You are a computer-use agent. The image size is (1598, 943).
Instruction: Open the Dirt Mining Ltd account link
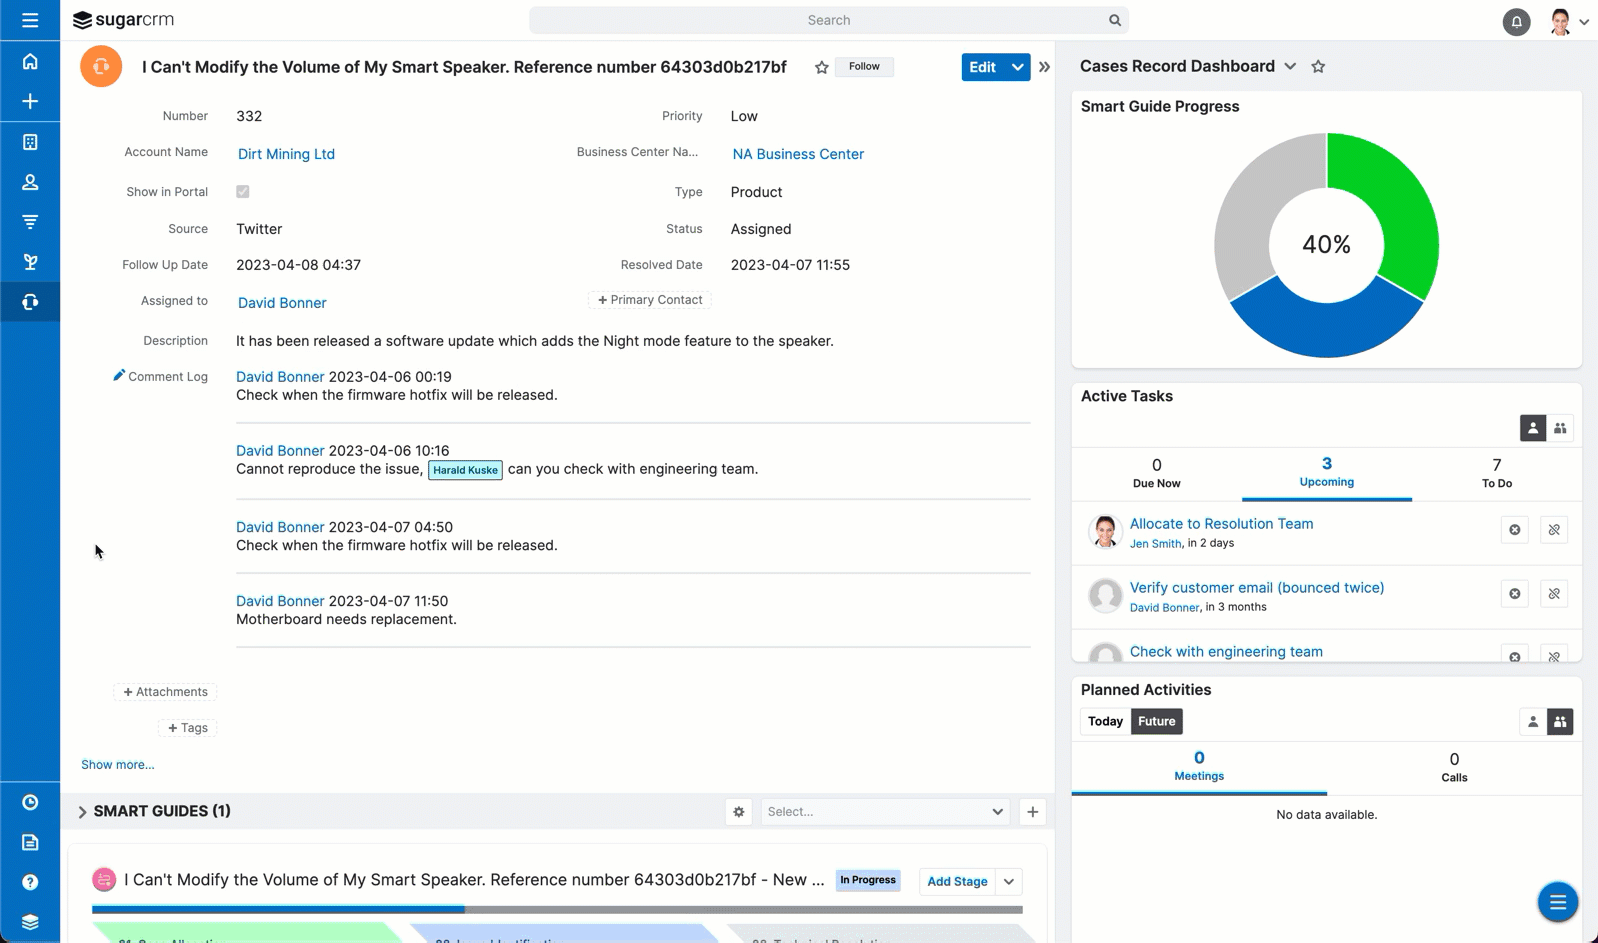pyautogui.click(x=286, y=154)
